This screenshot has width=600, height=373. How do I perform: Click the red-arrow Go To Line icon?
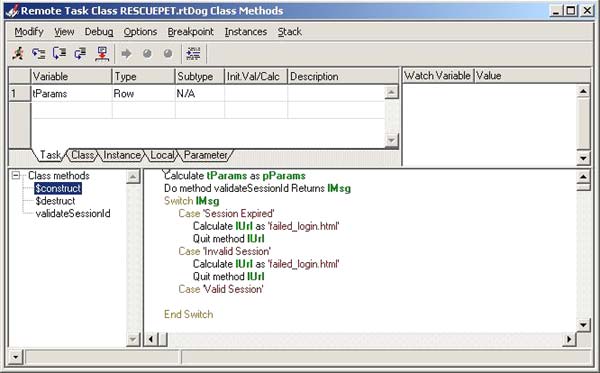[102, 54]
